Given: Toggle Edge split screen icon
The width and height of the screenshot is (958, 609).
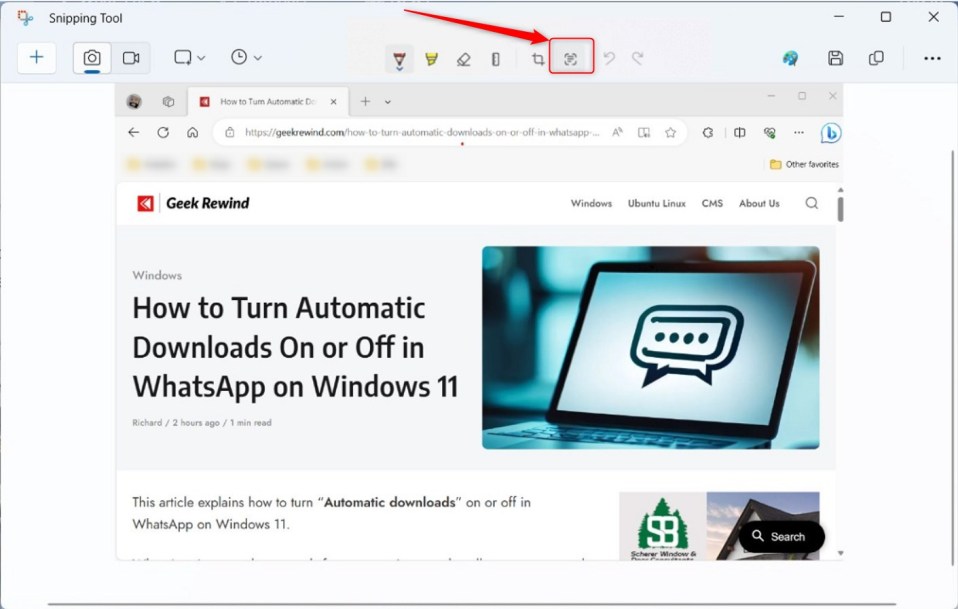Looking at the screenshot, I should tap(740, 133).
